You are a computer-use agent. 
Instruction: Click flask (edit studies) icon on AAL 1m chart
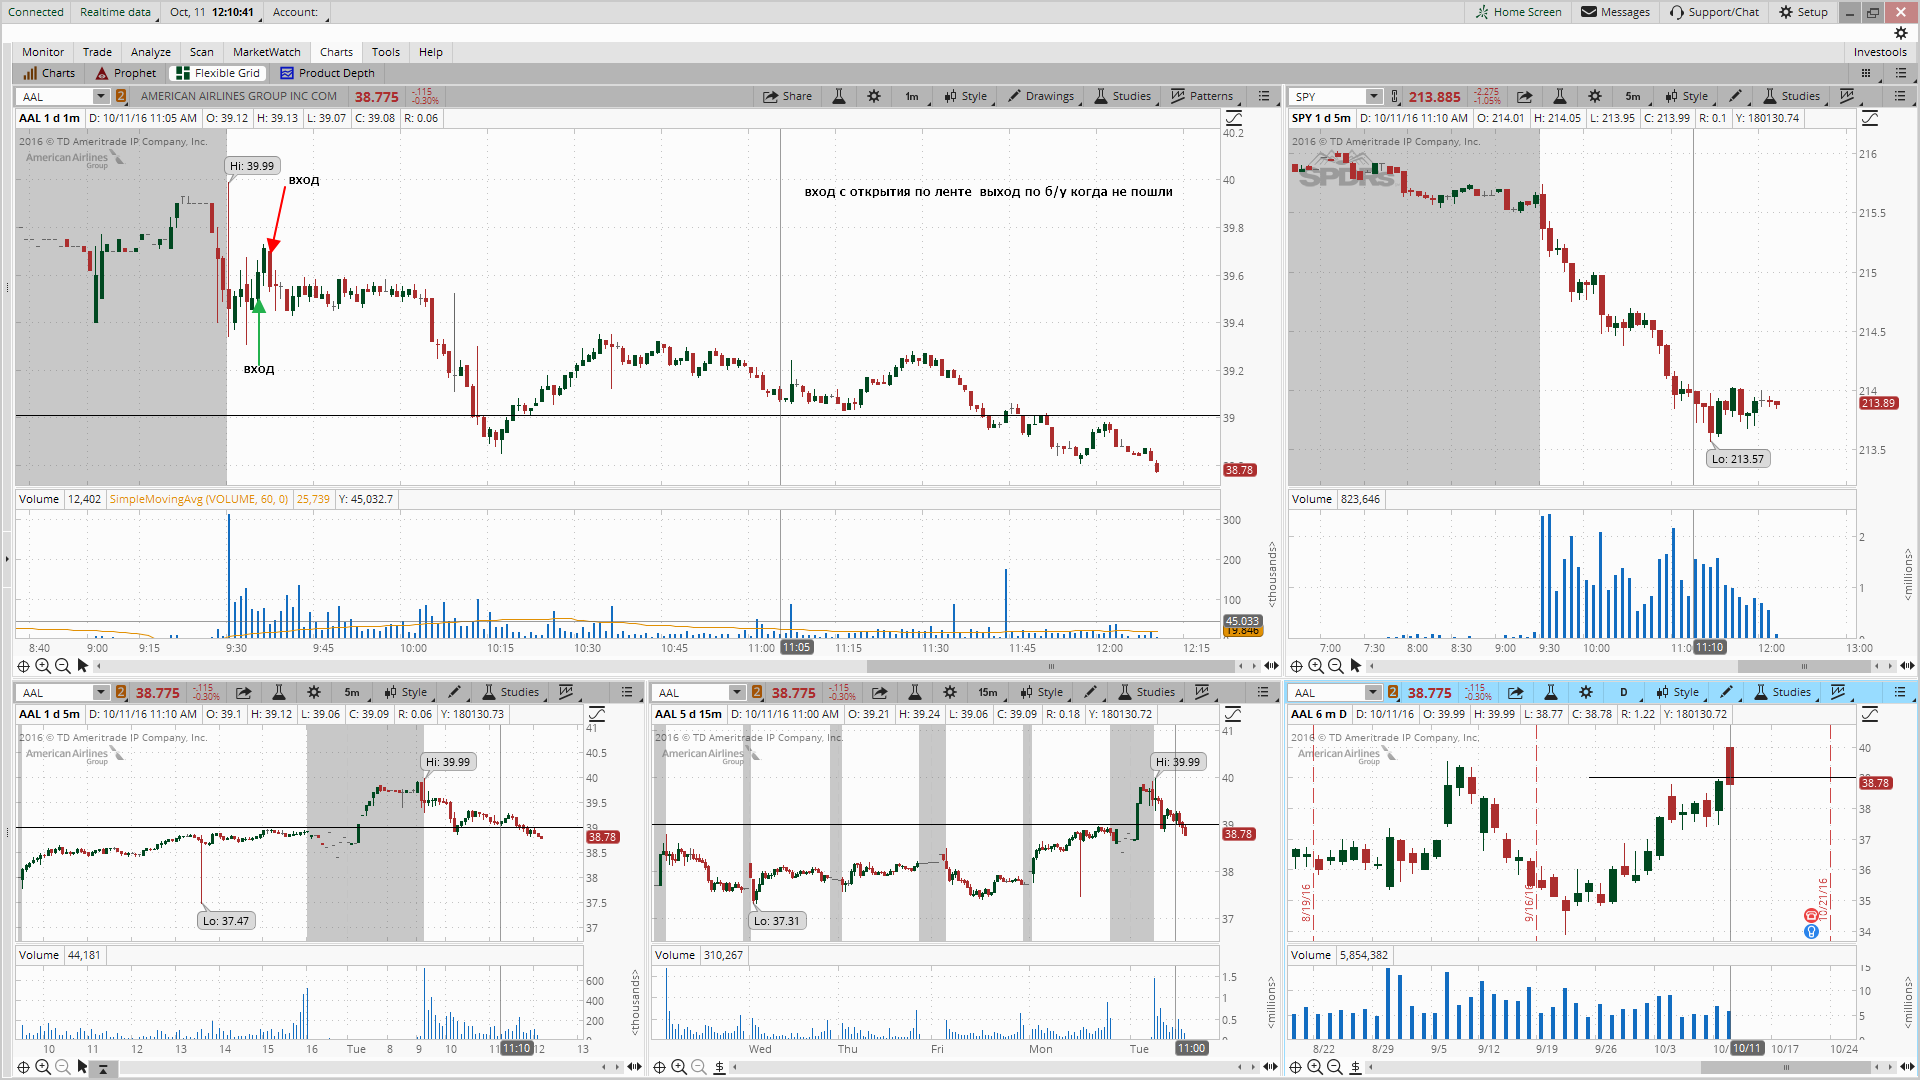(x=839, y=96)
